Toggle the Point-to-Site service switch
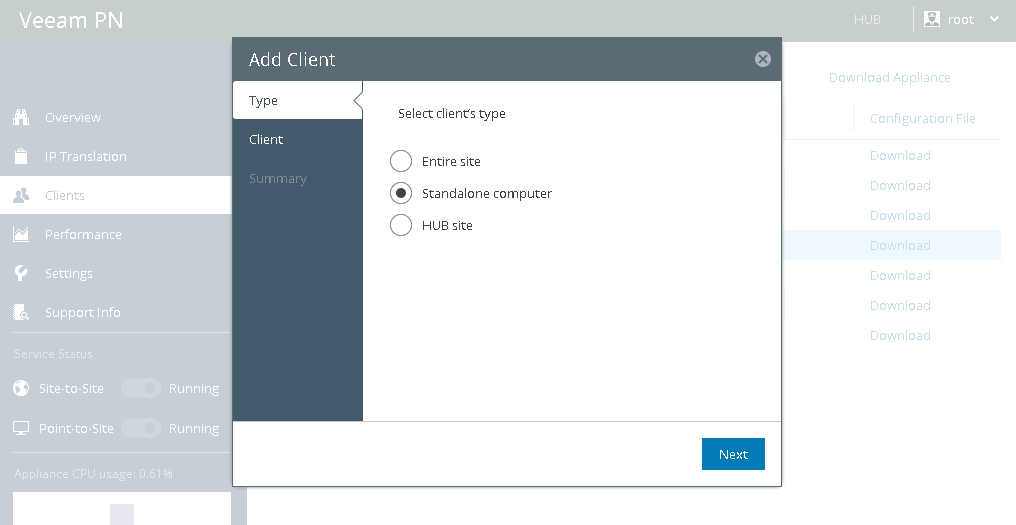Screen dimensions: 1016x525 (141, 428)
